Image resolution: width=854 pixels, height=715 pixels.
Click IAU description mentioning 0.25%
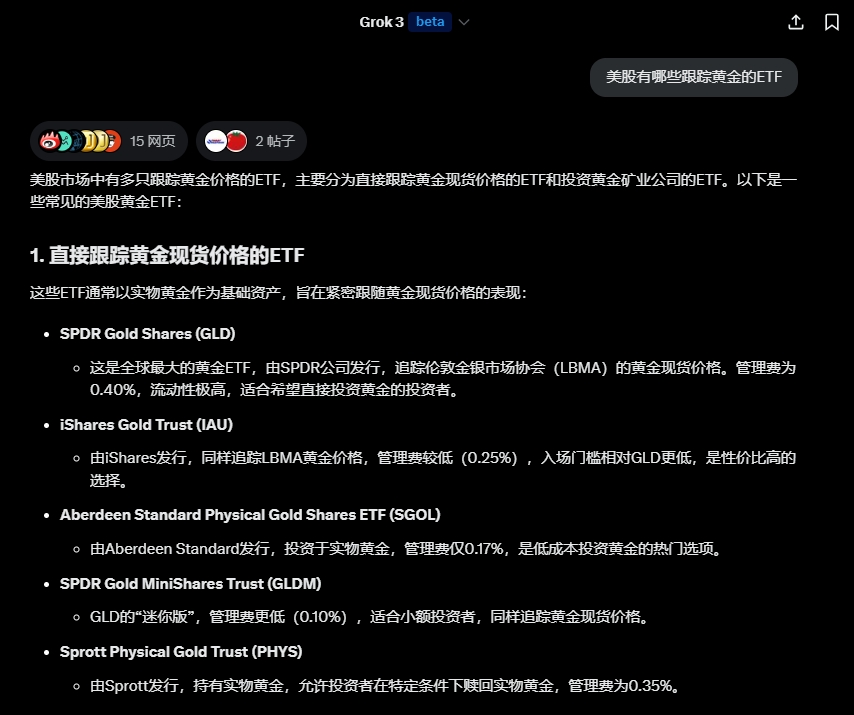point(443,469)
